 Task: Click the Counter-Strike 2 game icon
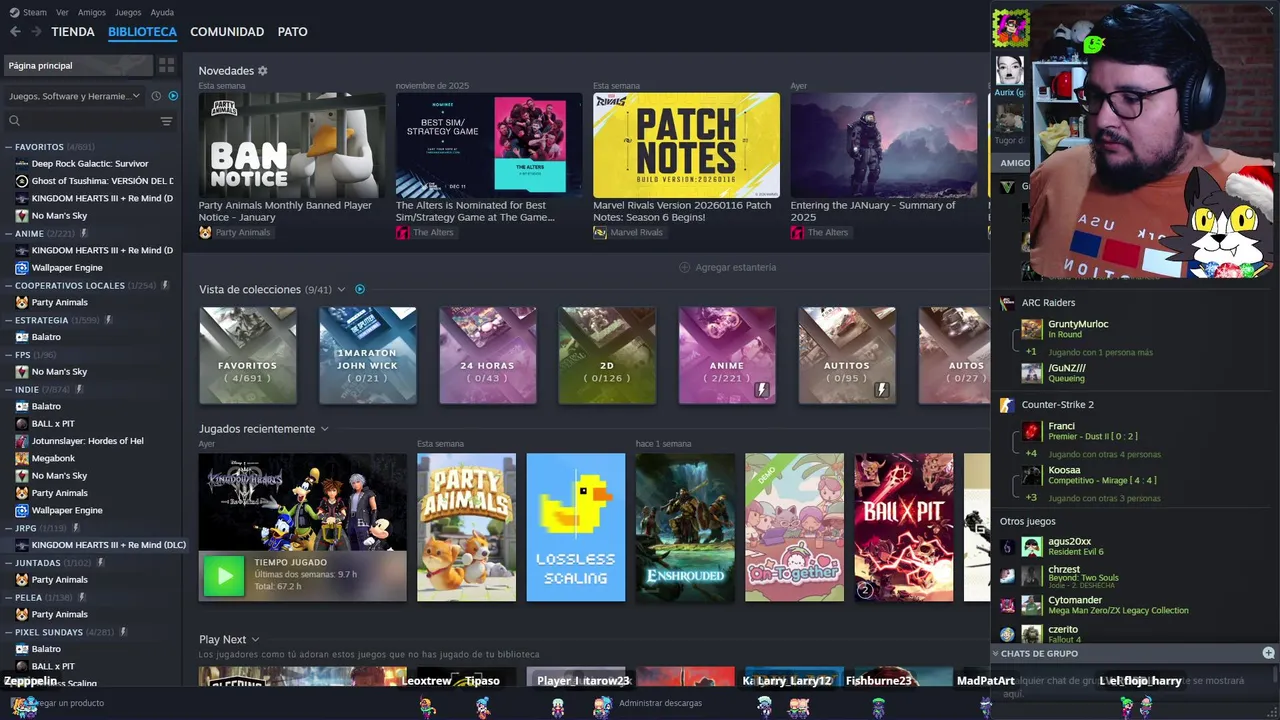coord(1007,405)
